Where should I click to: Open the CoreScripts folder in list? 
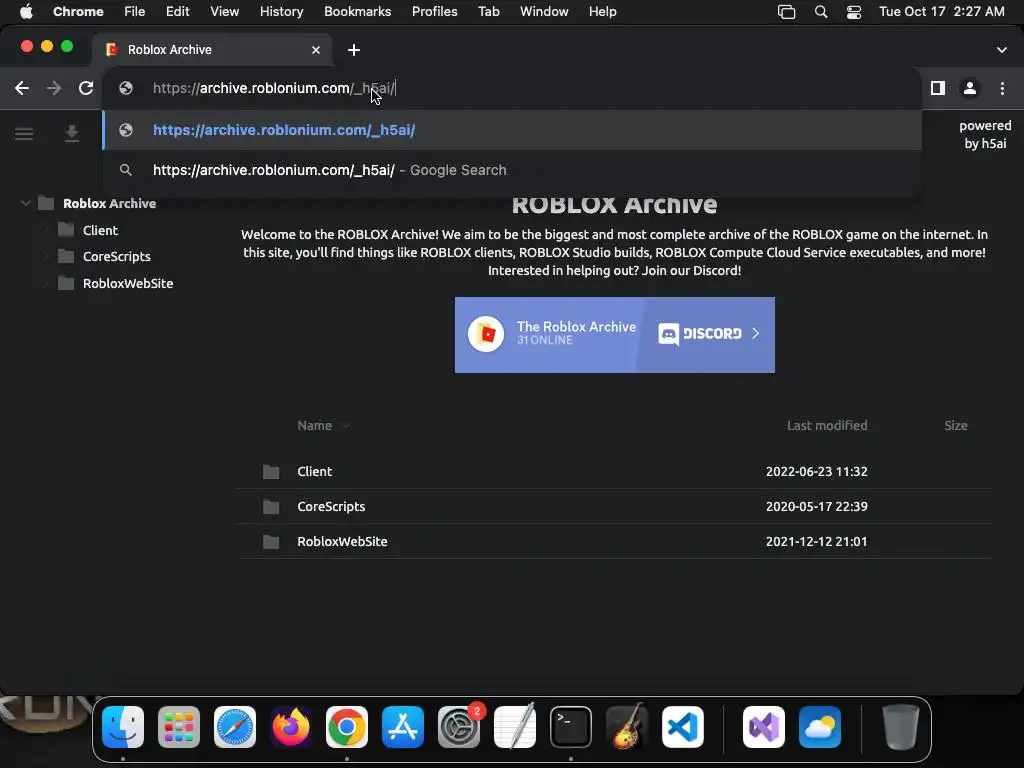331,507
